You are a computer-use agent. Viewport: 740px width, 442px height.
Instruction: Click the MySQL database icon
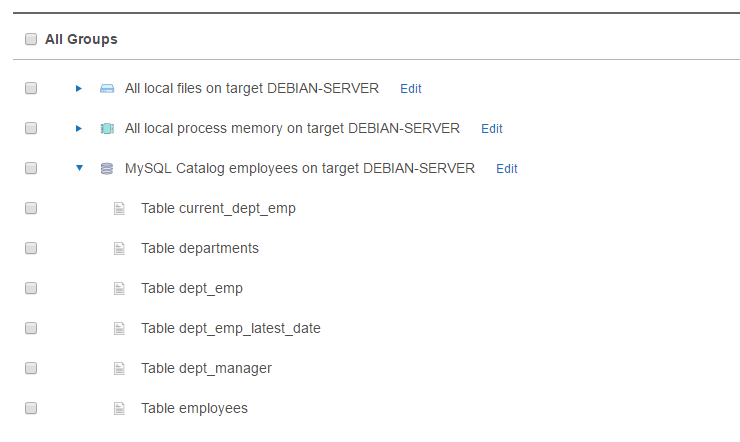[107, 169]
